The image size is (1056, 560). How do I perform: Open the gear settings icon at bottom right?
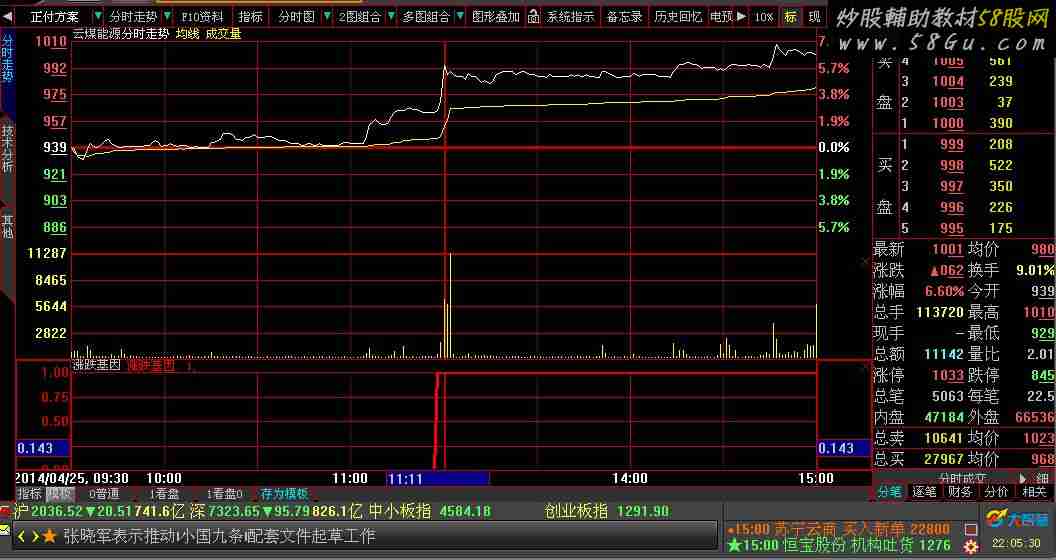(970, 547)
